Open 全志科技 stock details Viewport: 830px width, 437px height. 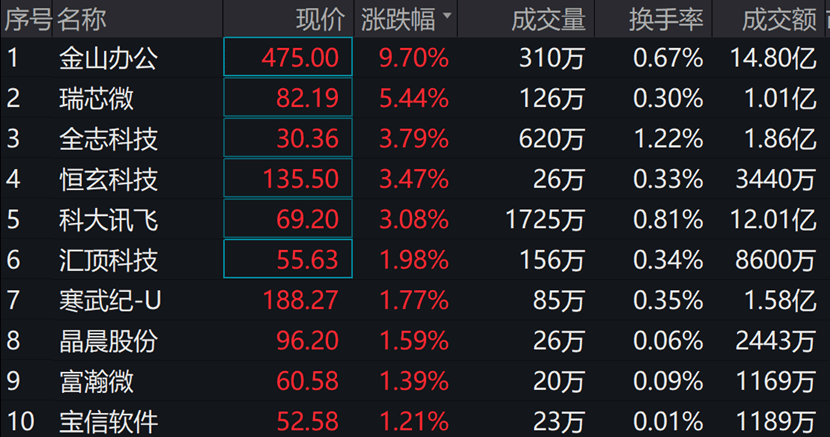pos(108,138)
